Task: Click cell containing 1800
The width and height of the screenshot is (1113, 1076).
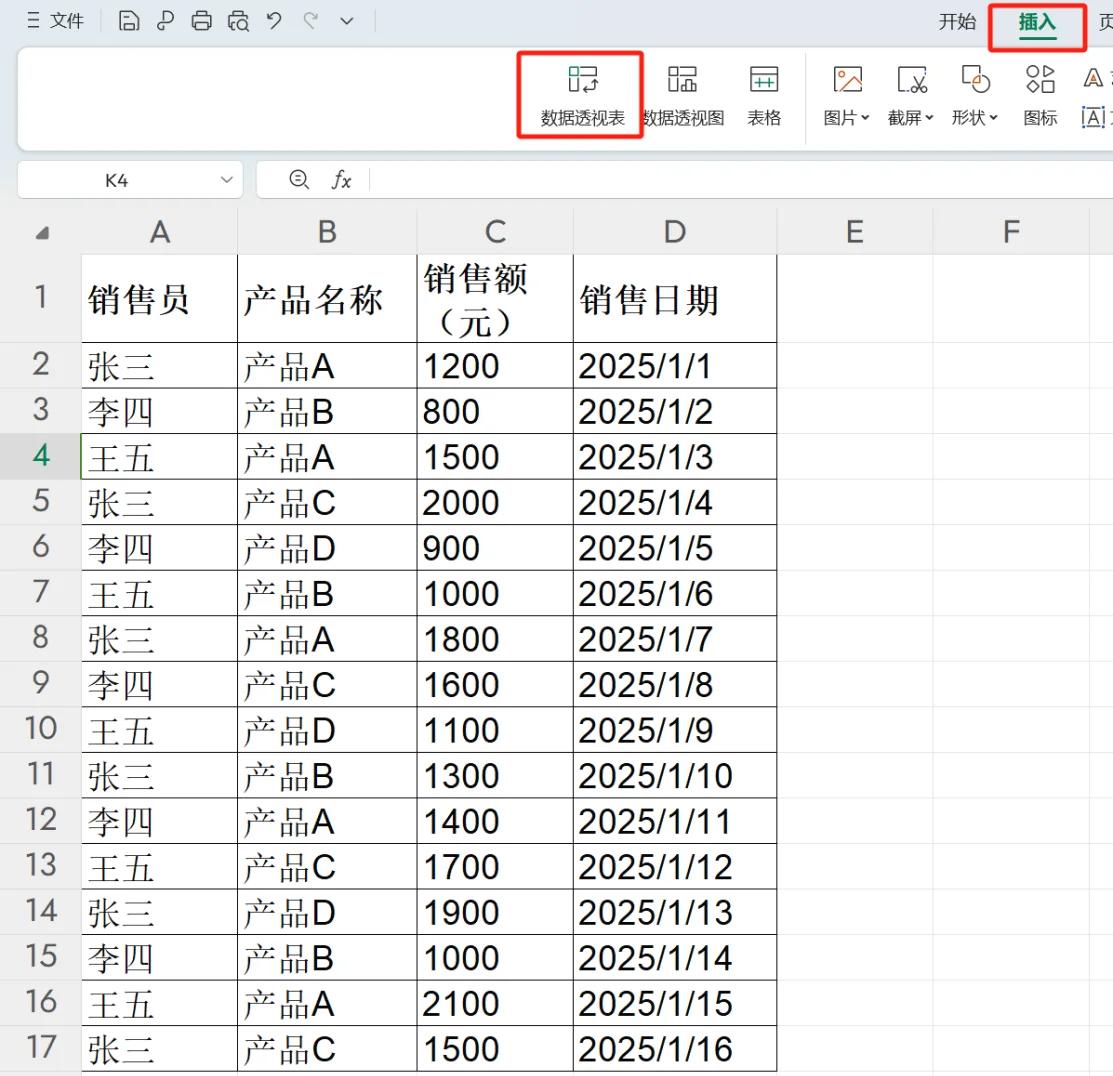Action: (495, 638)
